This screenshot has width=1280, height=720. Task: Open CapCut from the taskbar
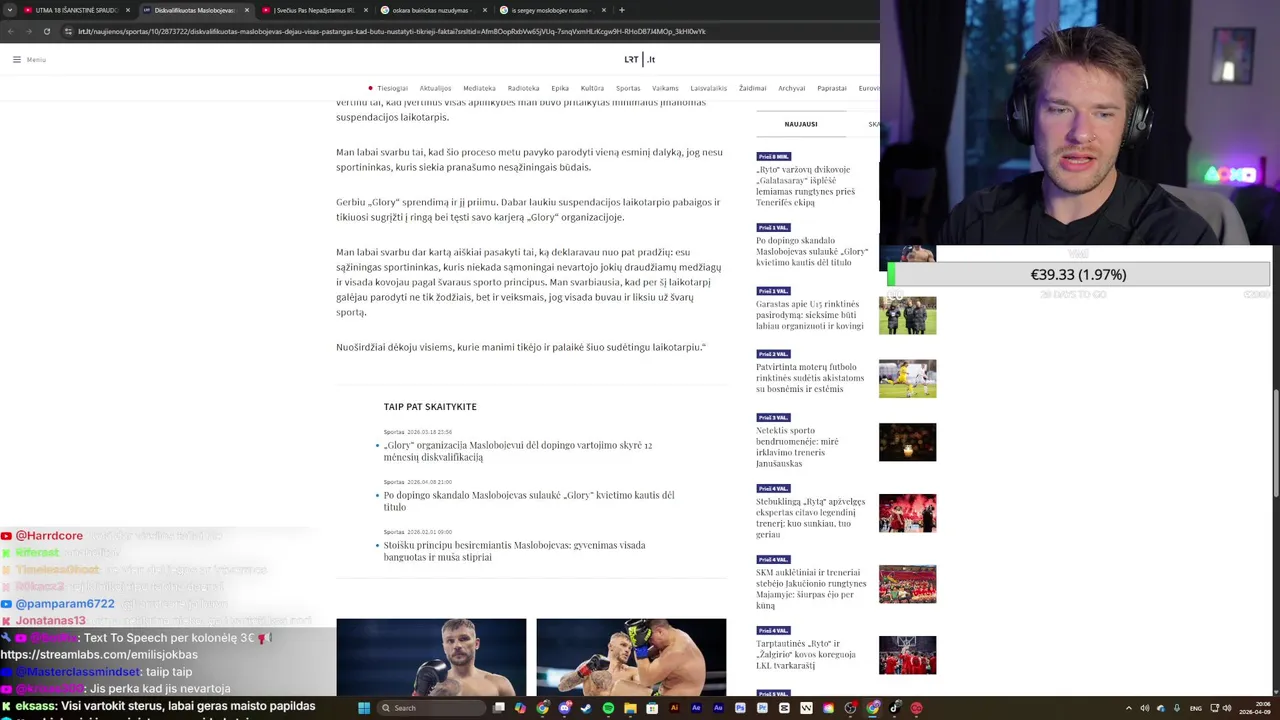click(x=784, y=708)
